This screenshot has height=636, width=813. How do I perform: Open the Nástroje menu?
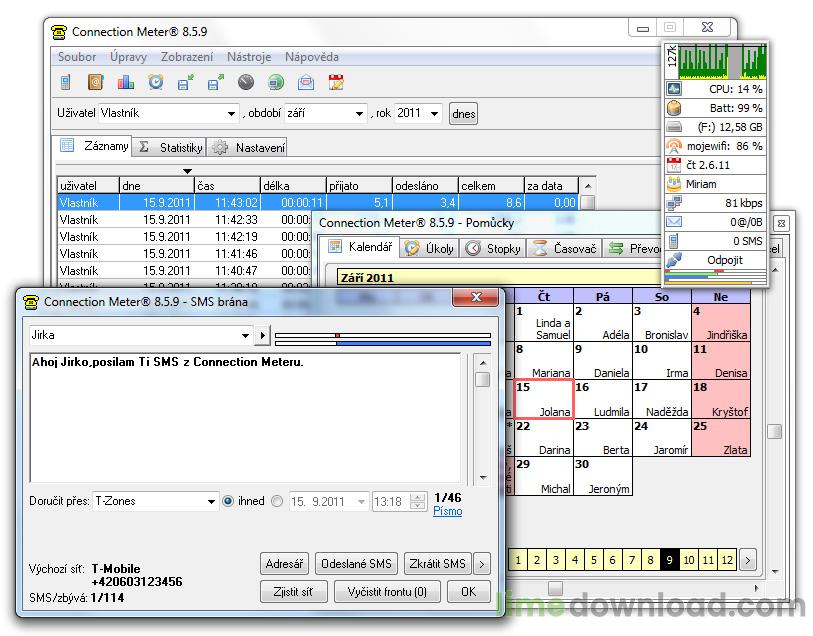249,57
